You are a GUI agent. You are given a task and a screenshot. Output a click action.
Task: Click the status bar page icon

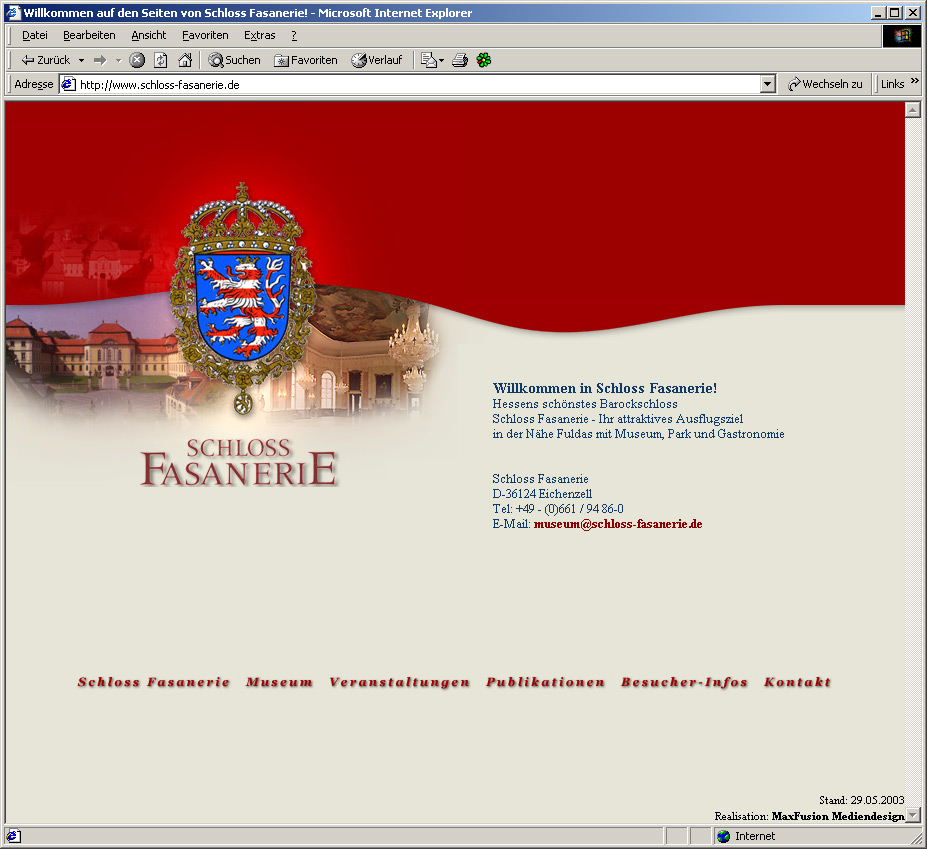click(13, 836)
